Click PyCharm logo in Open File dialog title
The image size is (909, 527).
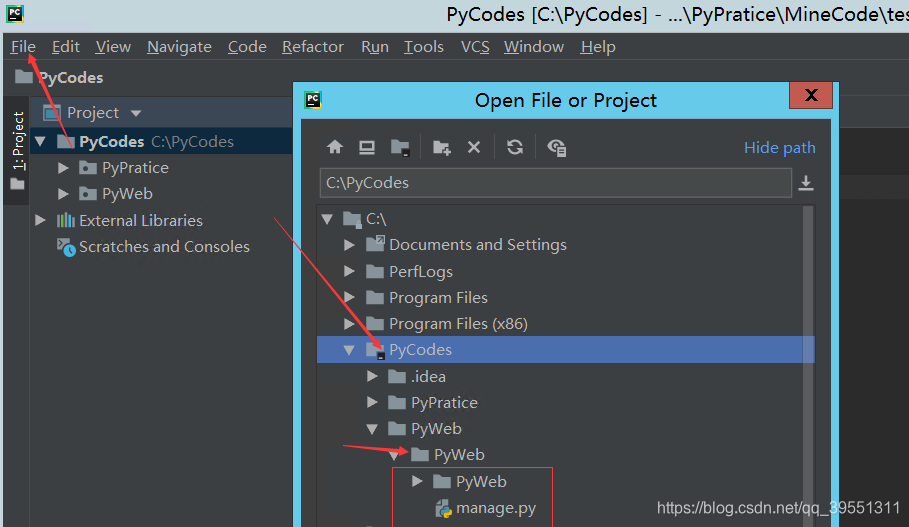tap(313, 100)
